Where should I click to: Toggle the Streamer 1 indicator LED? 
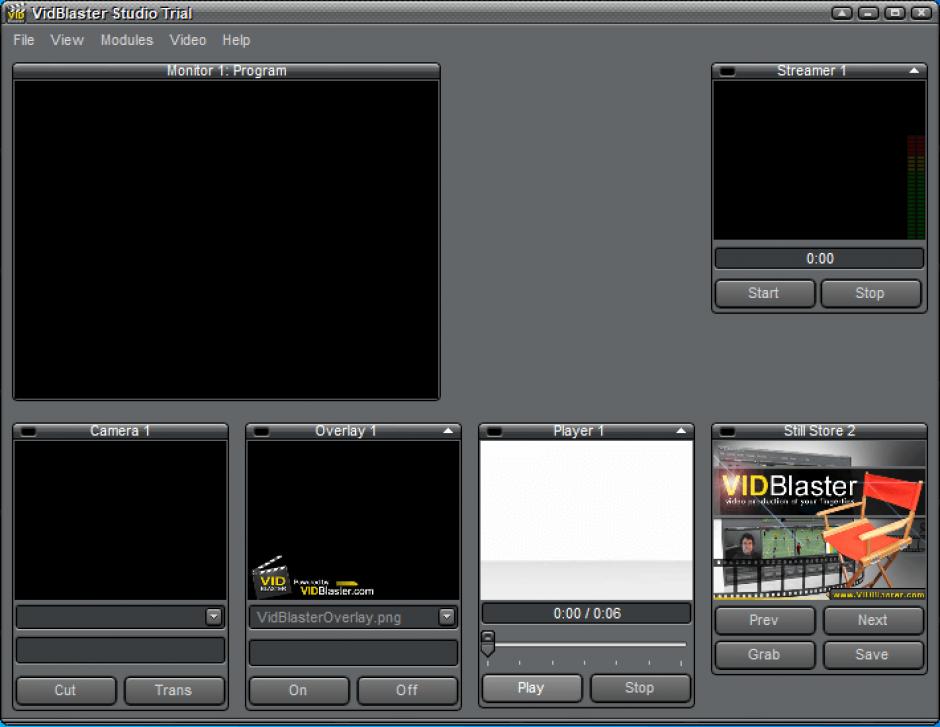727,71
